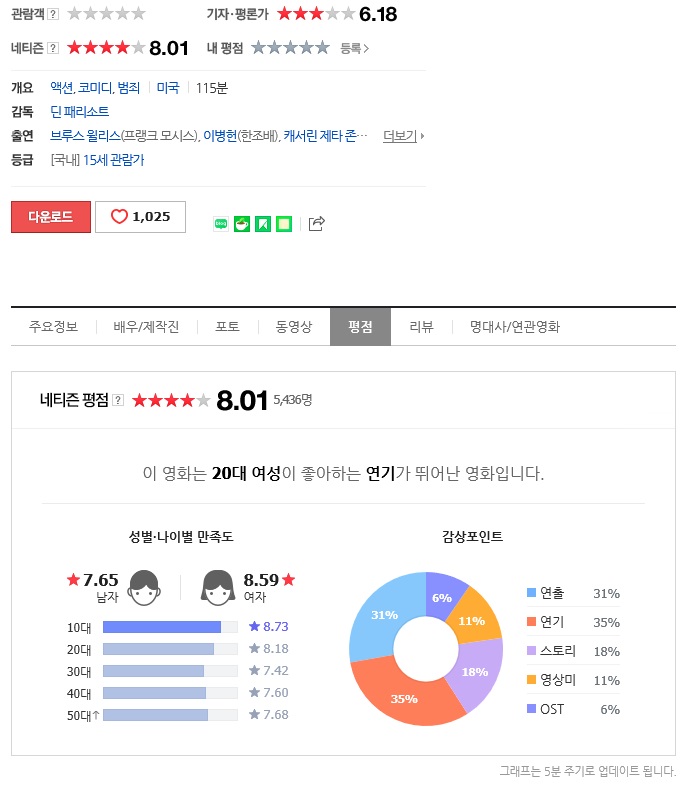The width and height of the screenshot is (689, 791).
Task: Set my rating using 내 평점 stars
Action: (x=291, y=48)
